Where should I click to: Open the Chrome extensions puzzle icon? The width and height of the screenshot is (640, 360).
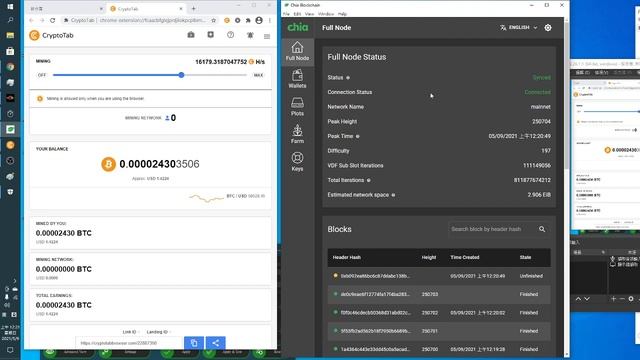coord(248,20)
